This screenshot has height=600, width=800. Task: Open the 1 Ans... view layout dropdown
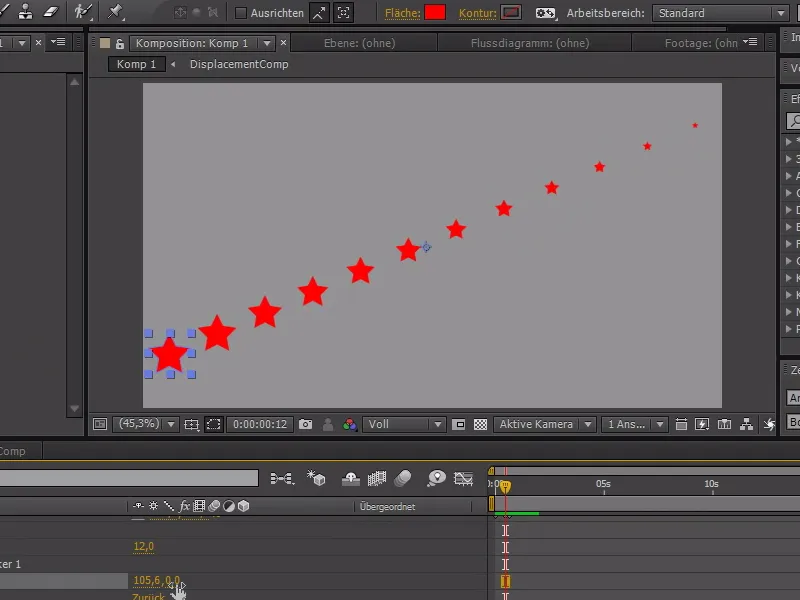click(634, 424)
